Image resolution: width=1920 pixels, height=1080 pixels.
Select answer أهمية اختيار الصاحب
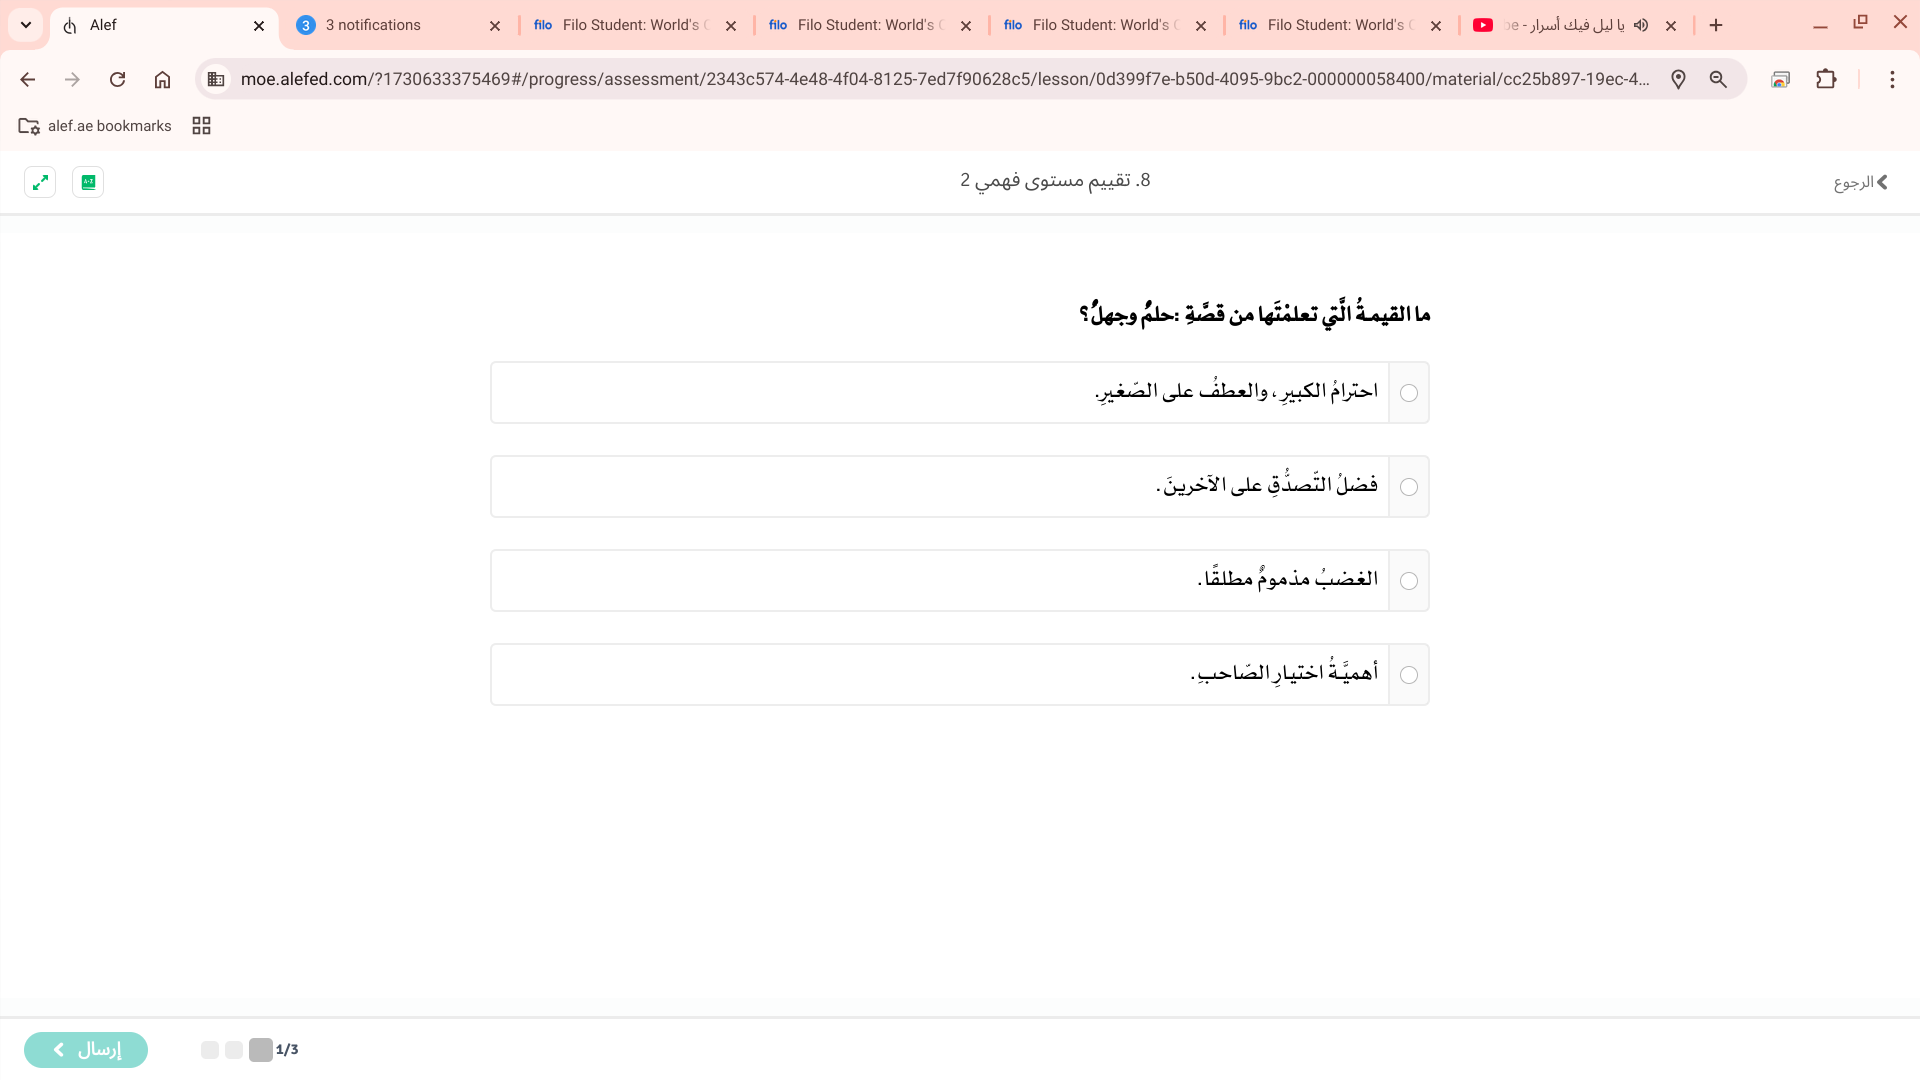point(1409,675)
